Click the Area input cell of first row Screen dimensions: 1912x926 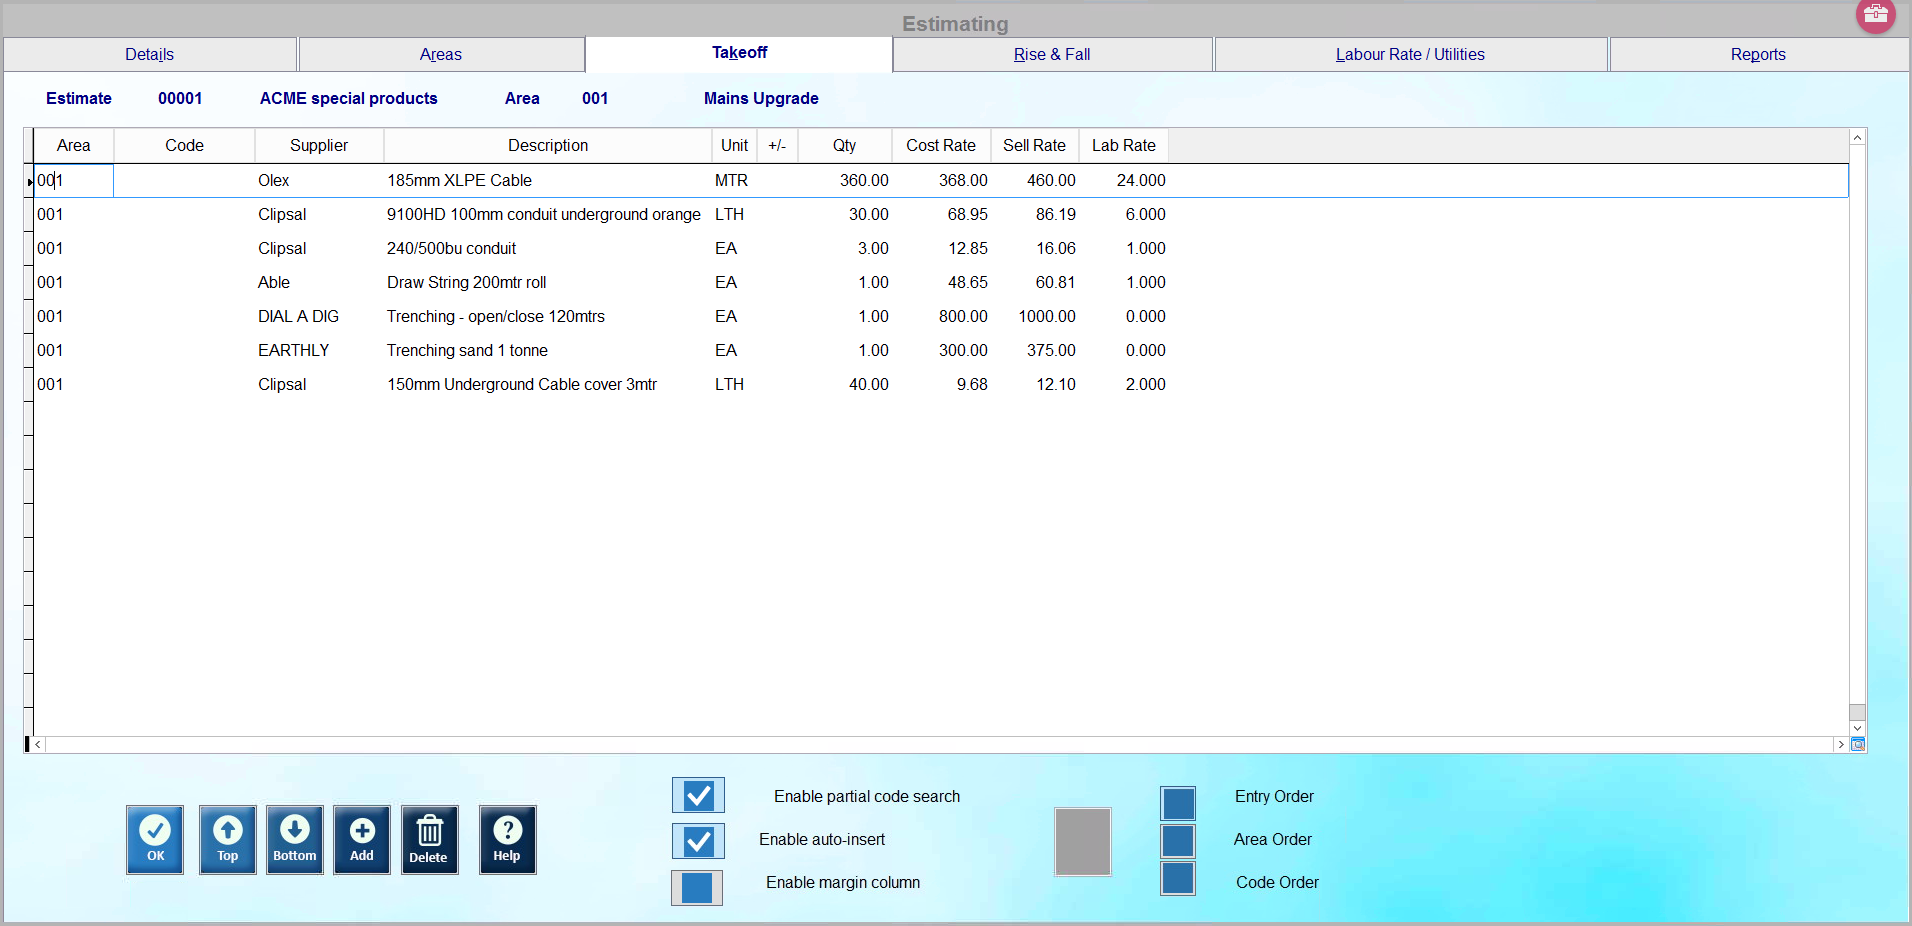73,180
